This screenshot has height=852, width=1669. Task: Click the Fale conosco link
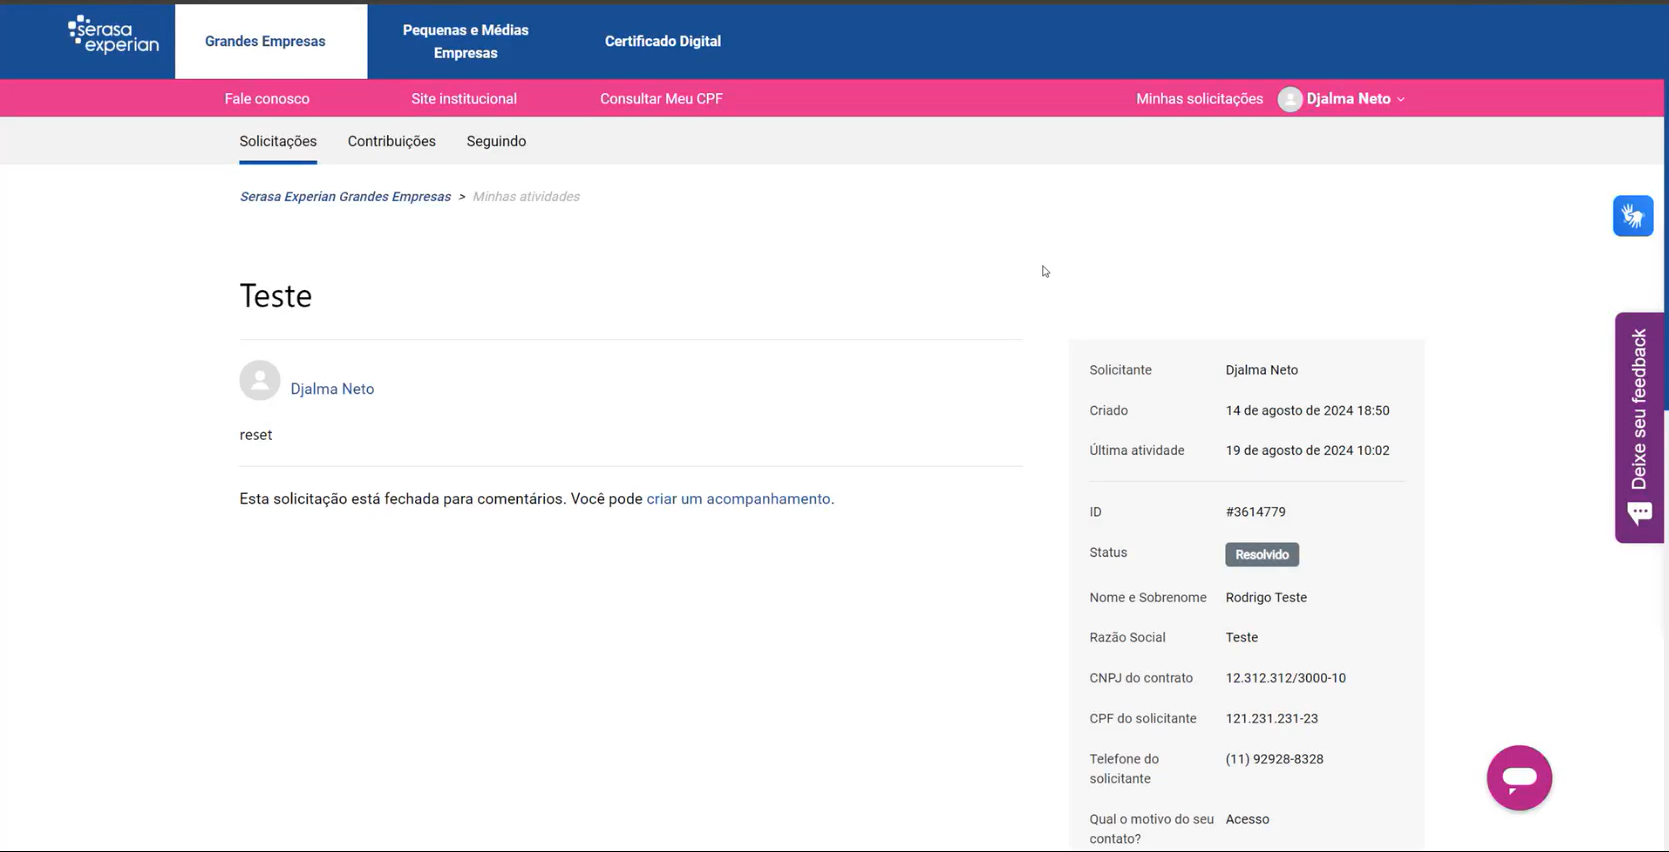click(267, 99)
